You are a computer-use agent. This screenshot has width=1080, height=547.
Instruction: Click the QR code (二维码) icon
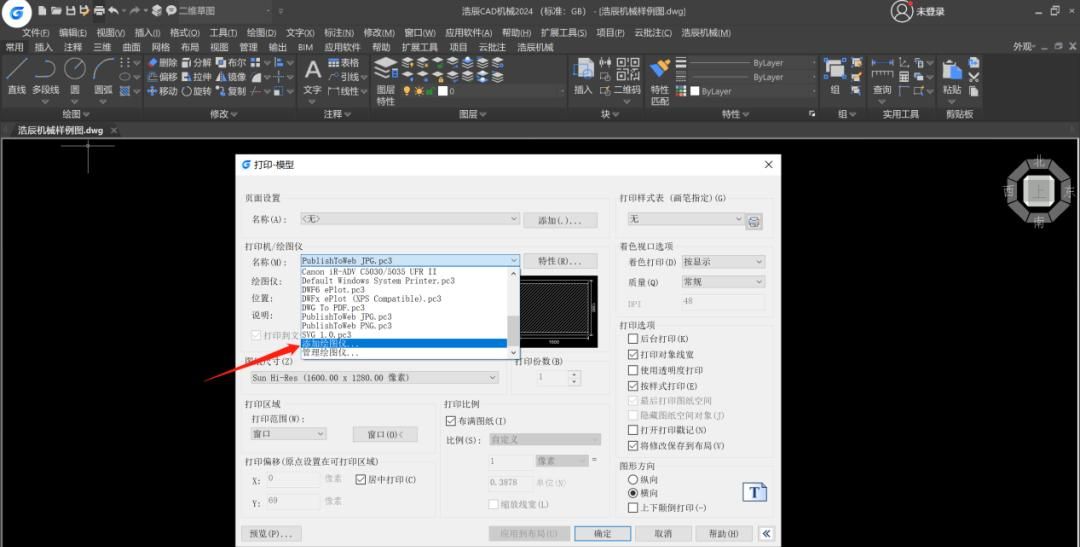coord(627,68)
